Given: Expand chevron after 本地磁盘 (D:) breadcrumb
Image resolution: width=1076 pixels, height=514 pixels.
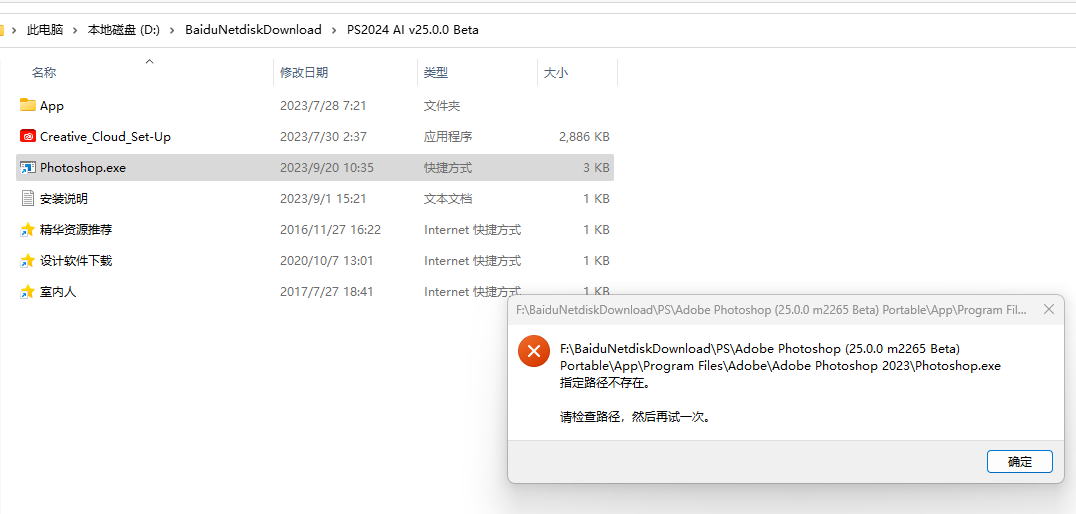Looking at the screenshot, I should click(172, 30).
